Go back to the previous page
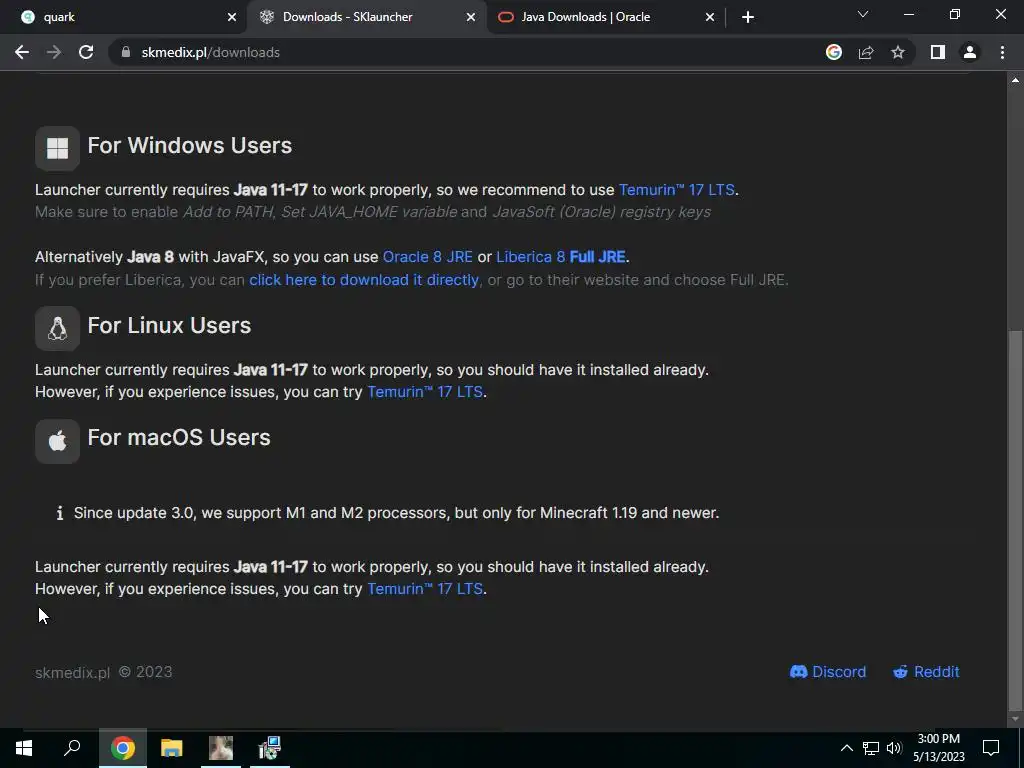Viewport: 1024px width, 768px height. (22, 52)
